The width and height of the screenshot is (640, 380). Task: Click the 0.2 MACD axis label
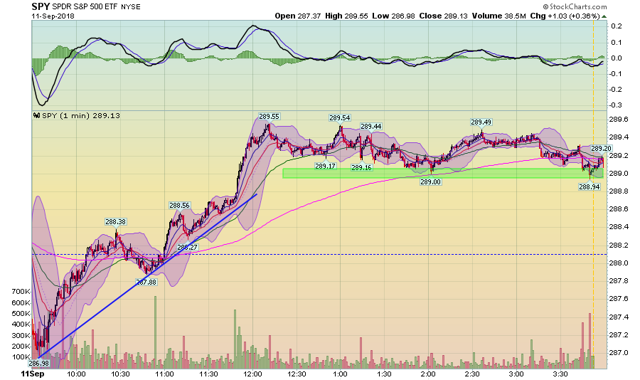point(617,27)
